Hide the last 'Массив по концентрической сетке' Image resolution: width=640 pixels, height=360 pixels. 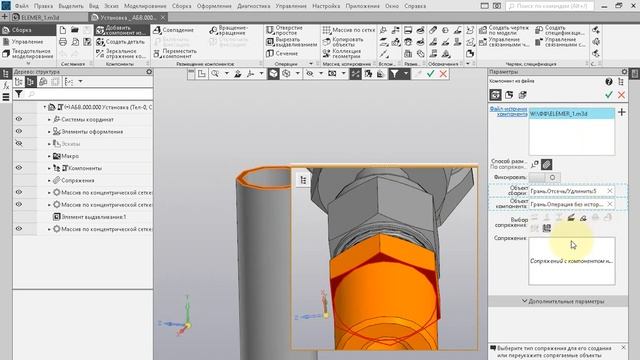click(19, 229)
